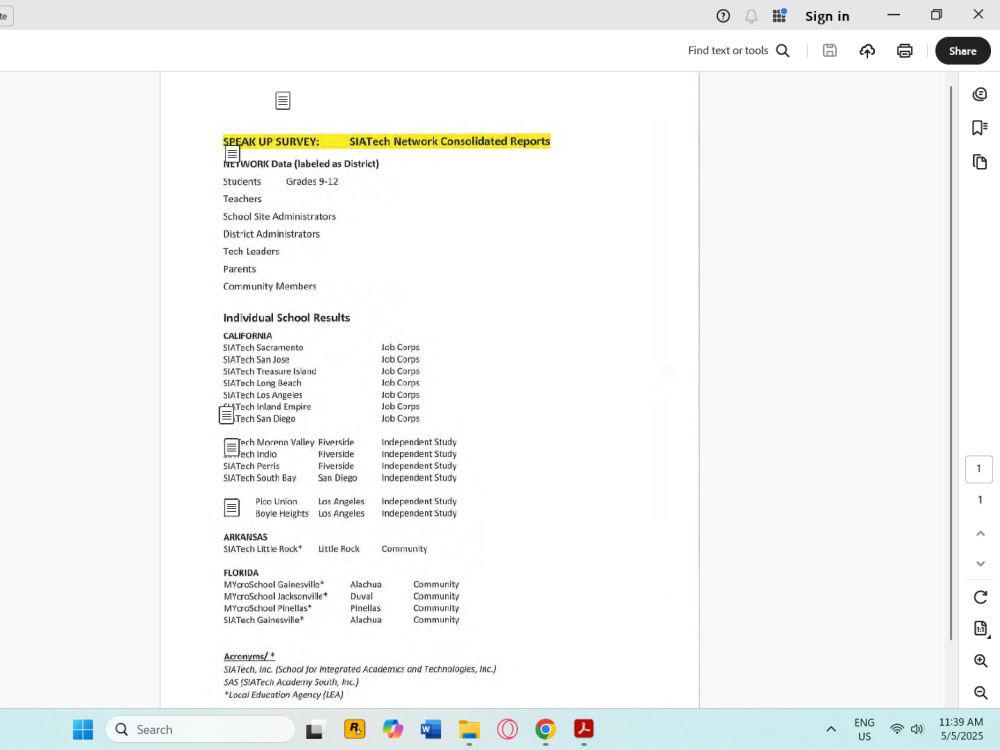Open the note beside NETWORK Data heading
Image resolution: width=1000 pixels, height=750 pixels.
(x=232, y=154)
